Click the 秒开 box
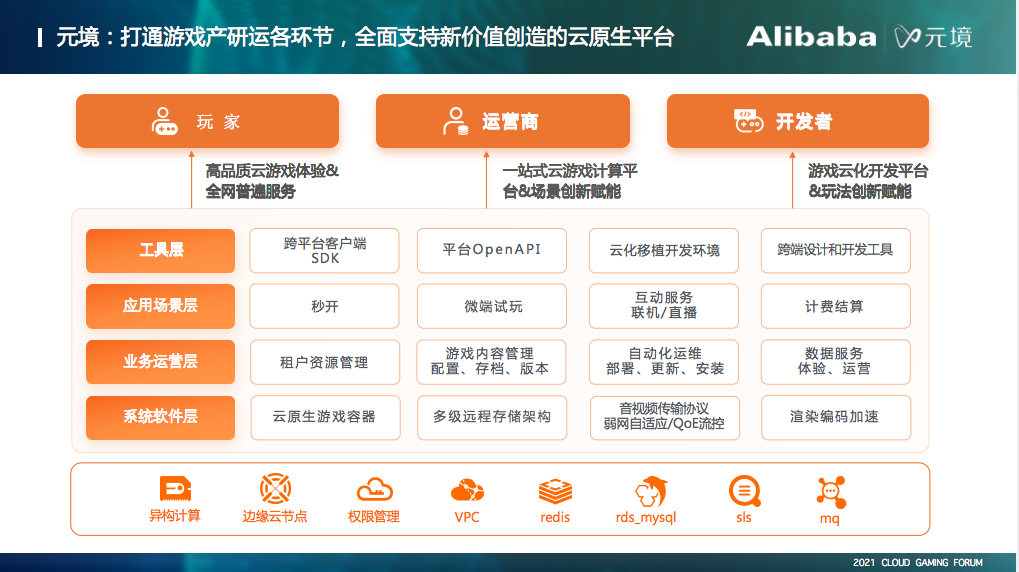This screenshot has width=1019, height=572. coord(324,306)
